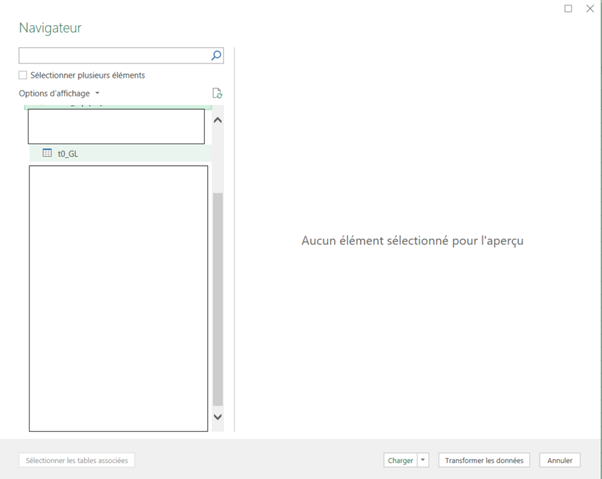Click Transformer les données button
Screen dimensions: 602x479
(x=484, y=460)
